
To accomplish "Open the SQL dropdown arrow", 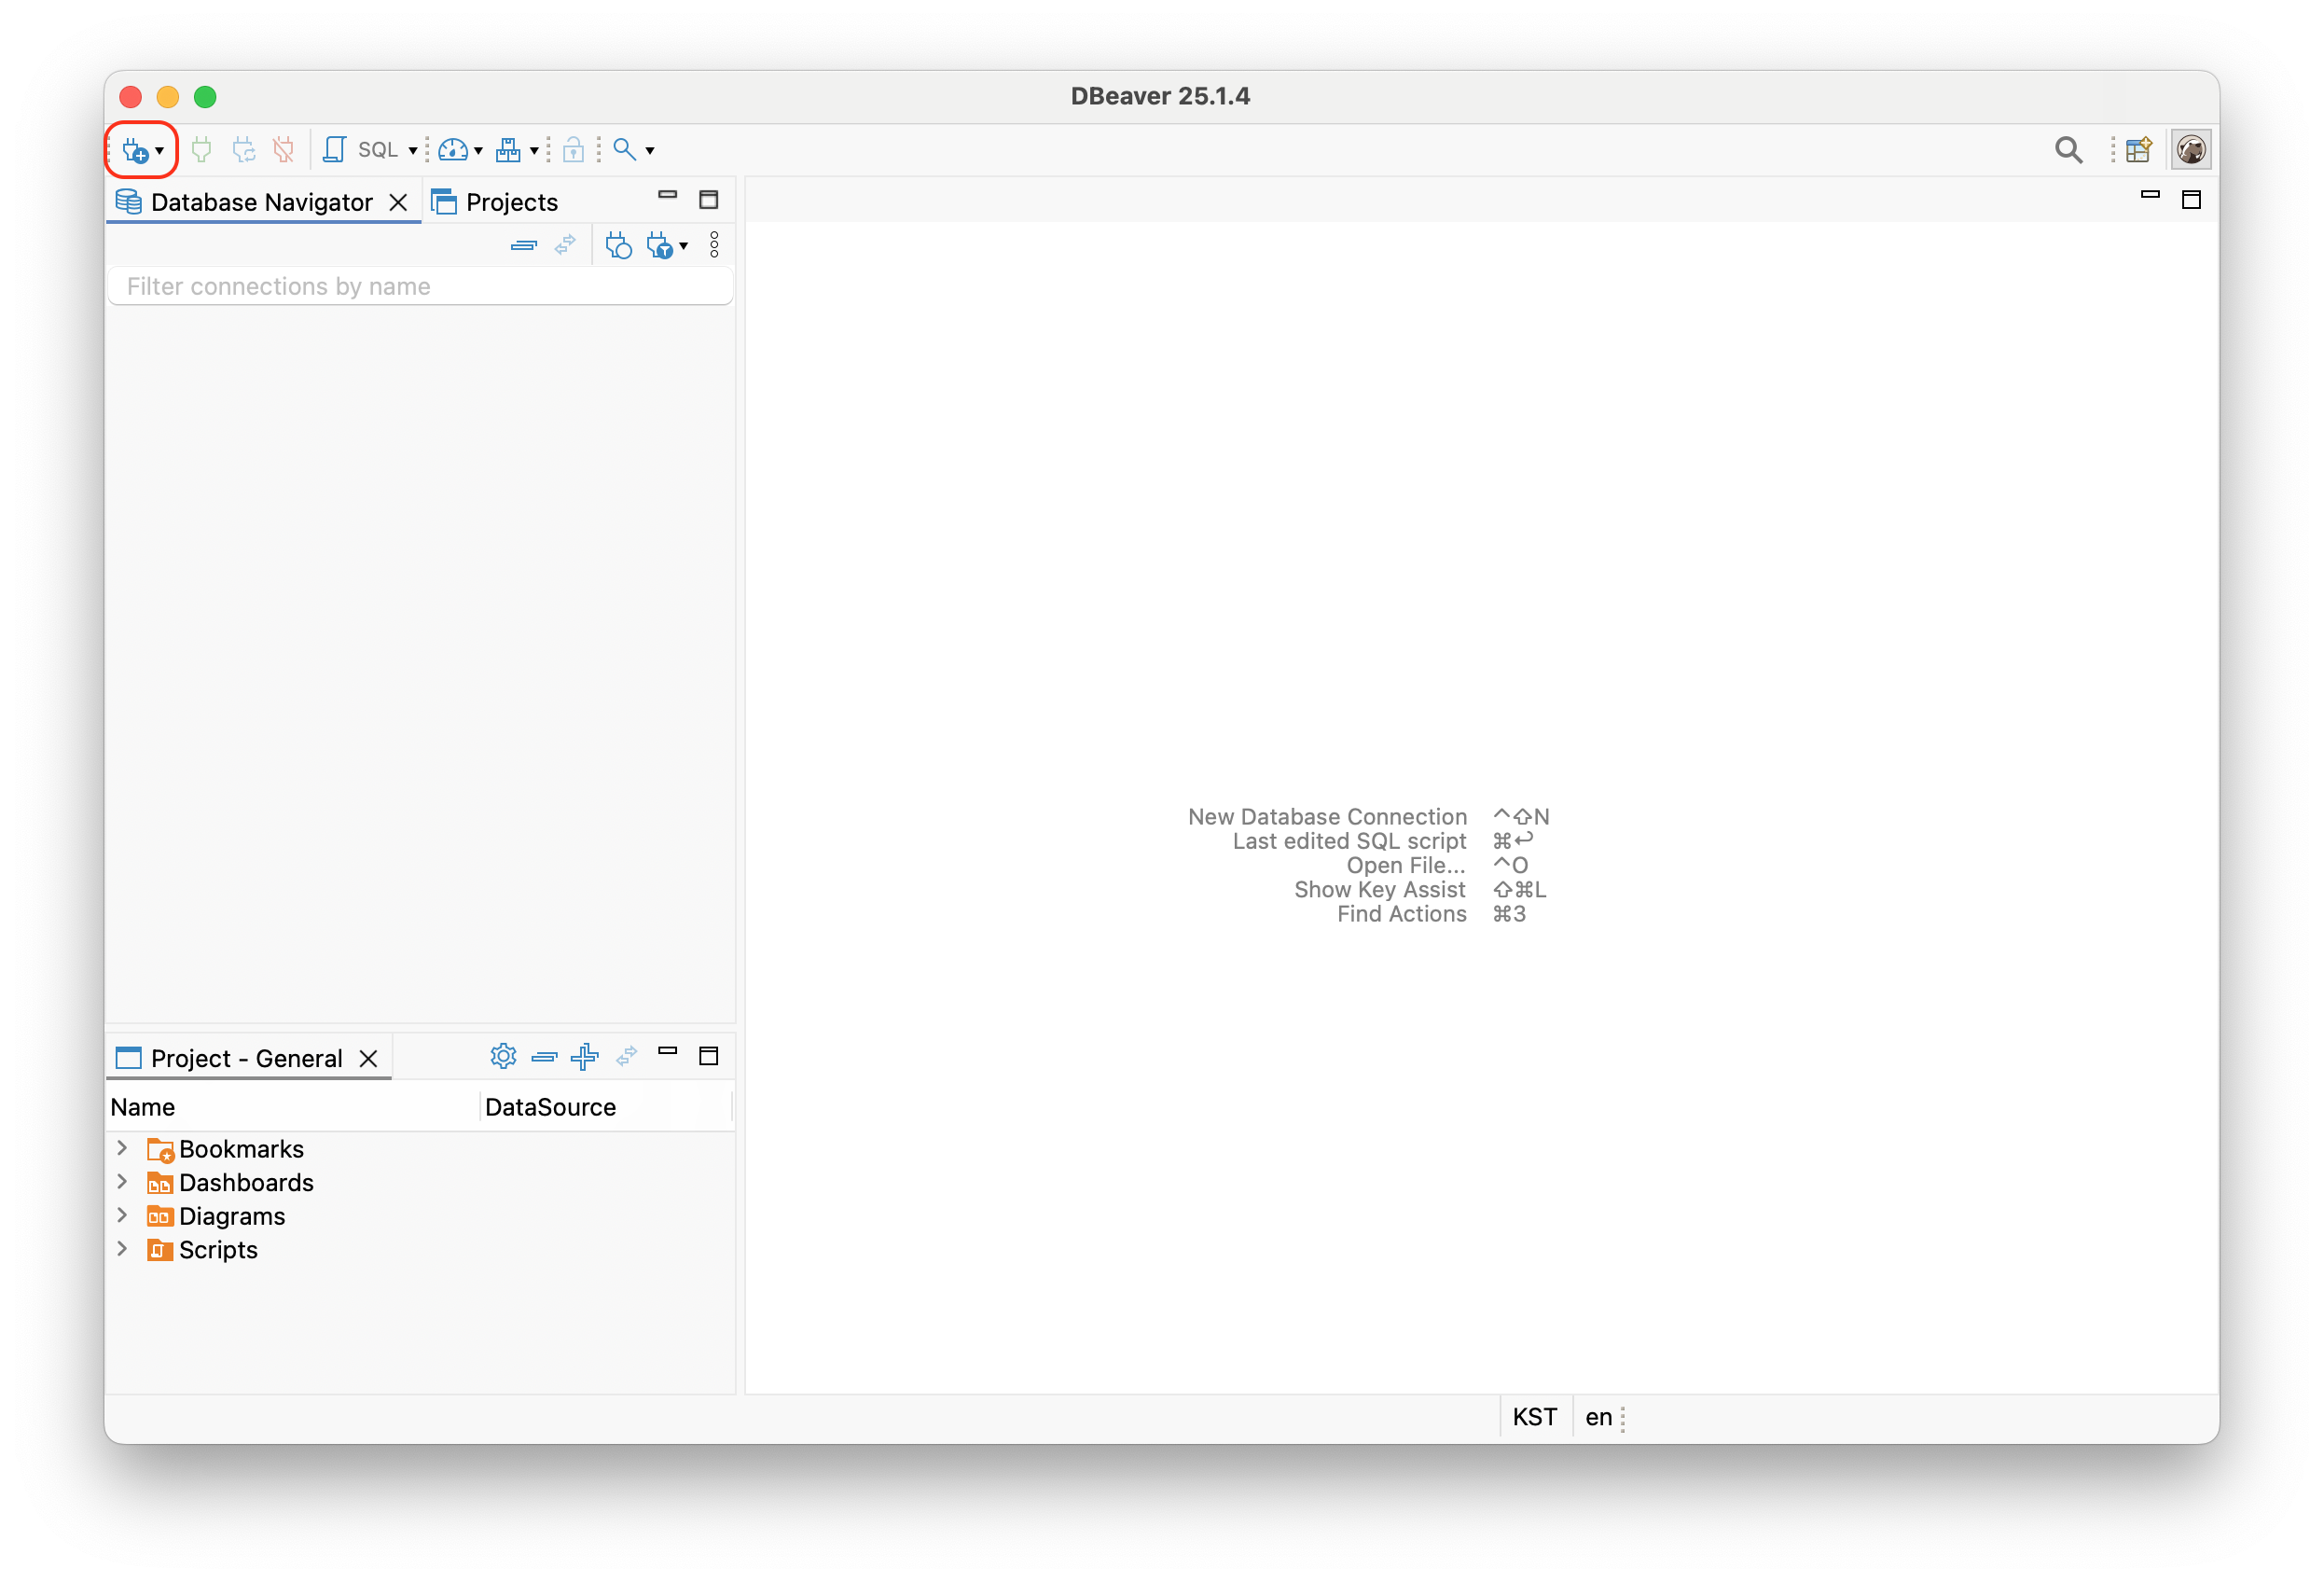I will coord(413,150).
